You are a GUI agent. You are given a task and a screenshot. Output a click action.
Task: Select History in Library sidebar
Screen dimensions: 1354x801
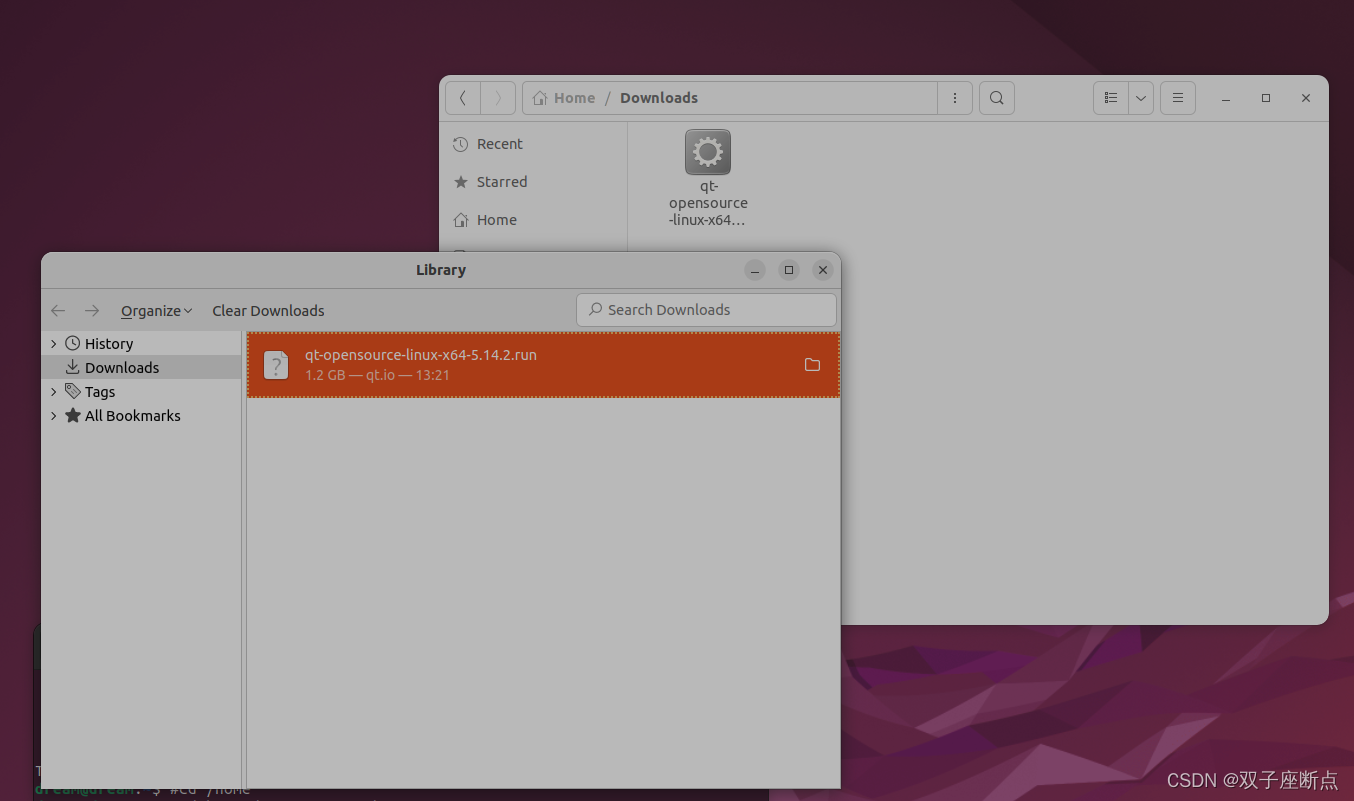[x=109, y=344]
